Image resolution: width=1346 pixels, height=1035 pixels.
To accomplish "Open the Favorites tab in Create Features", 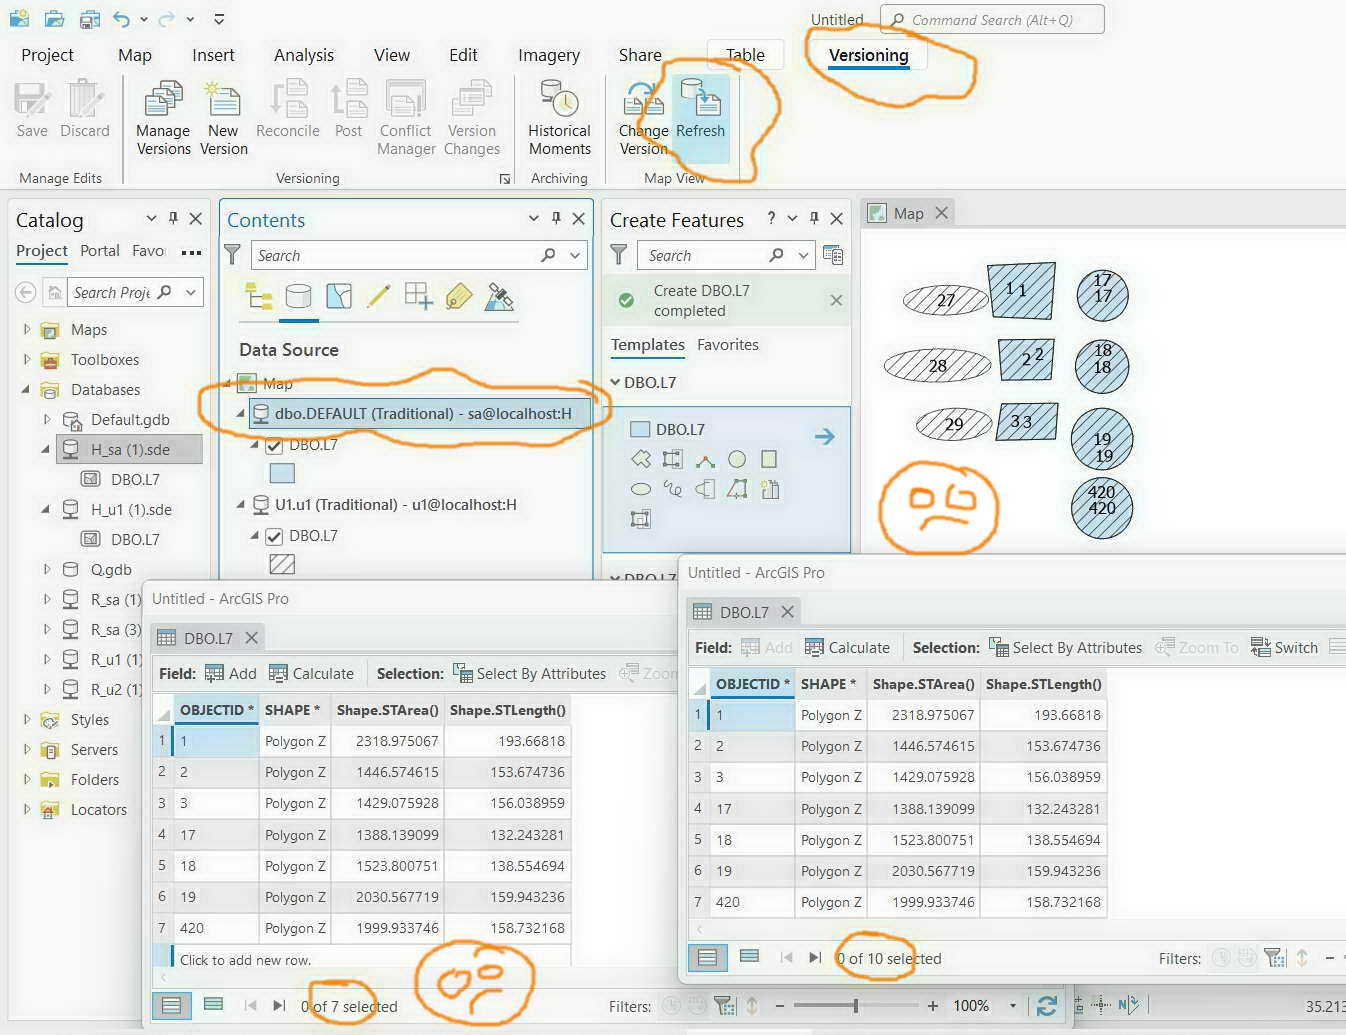I will click(x=727, y=345).
